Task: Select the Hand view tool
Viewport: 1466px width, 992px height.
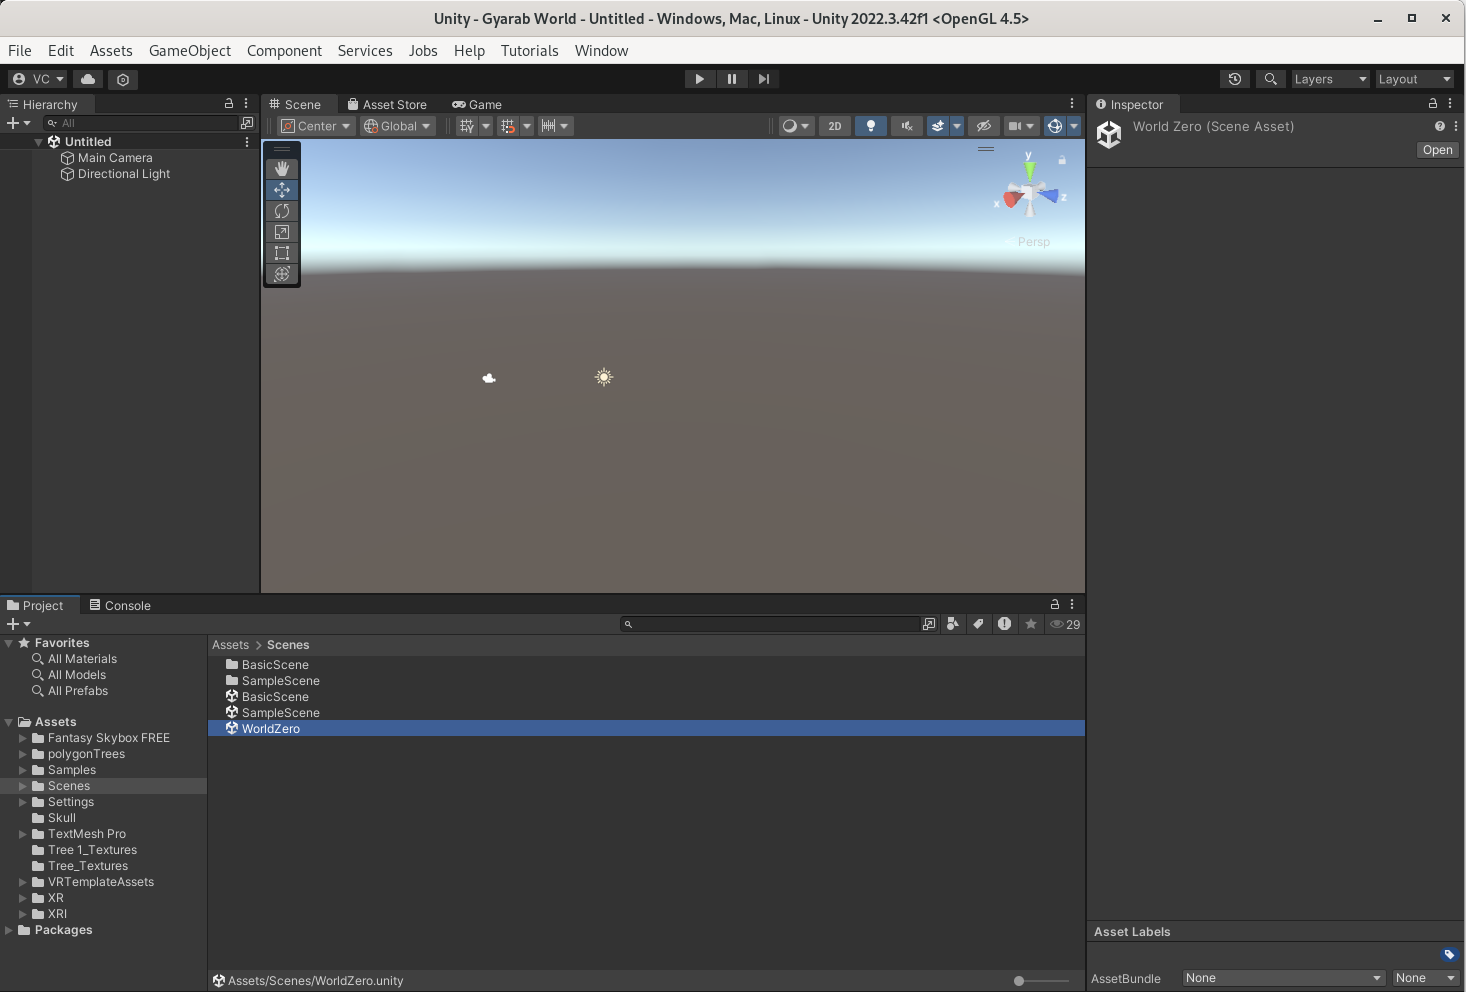Action: click(x=282, y=168)
